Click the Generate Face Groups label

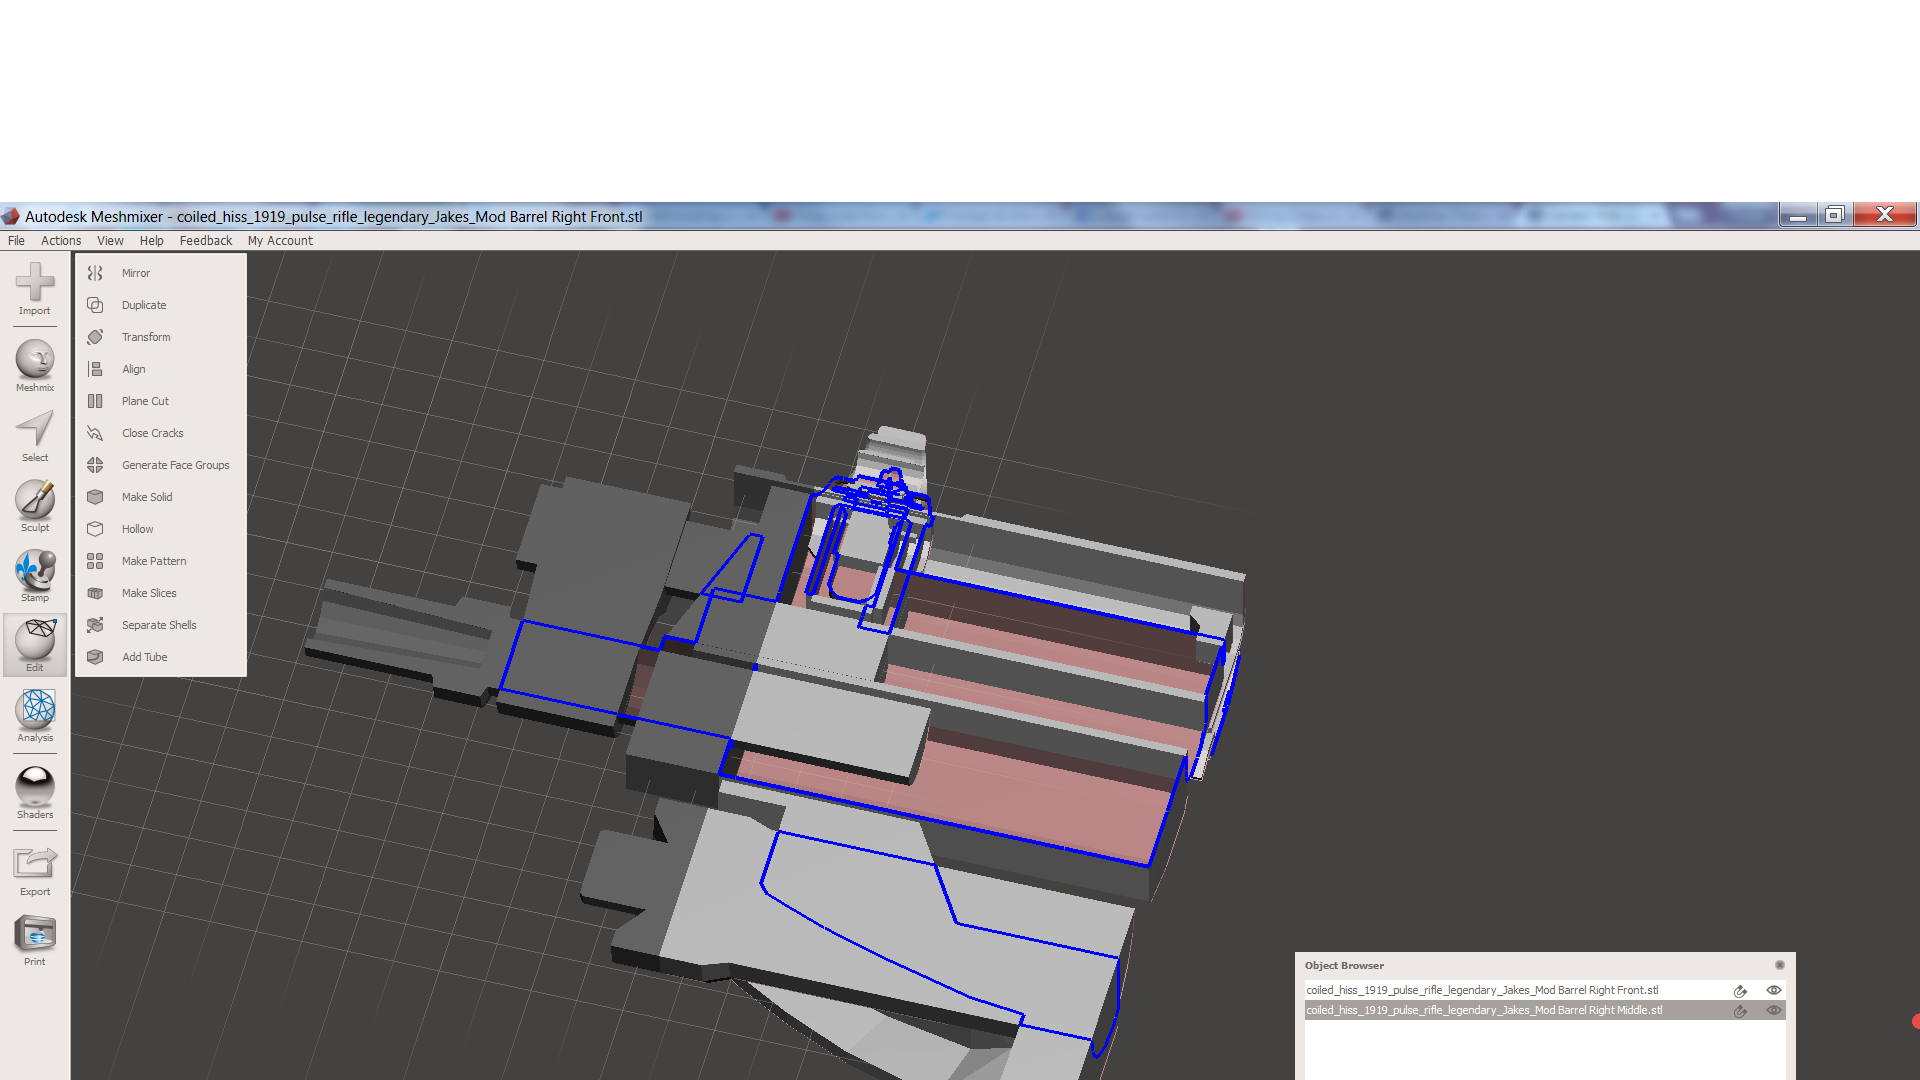[x=176, y=465]
